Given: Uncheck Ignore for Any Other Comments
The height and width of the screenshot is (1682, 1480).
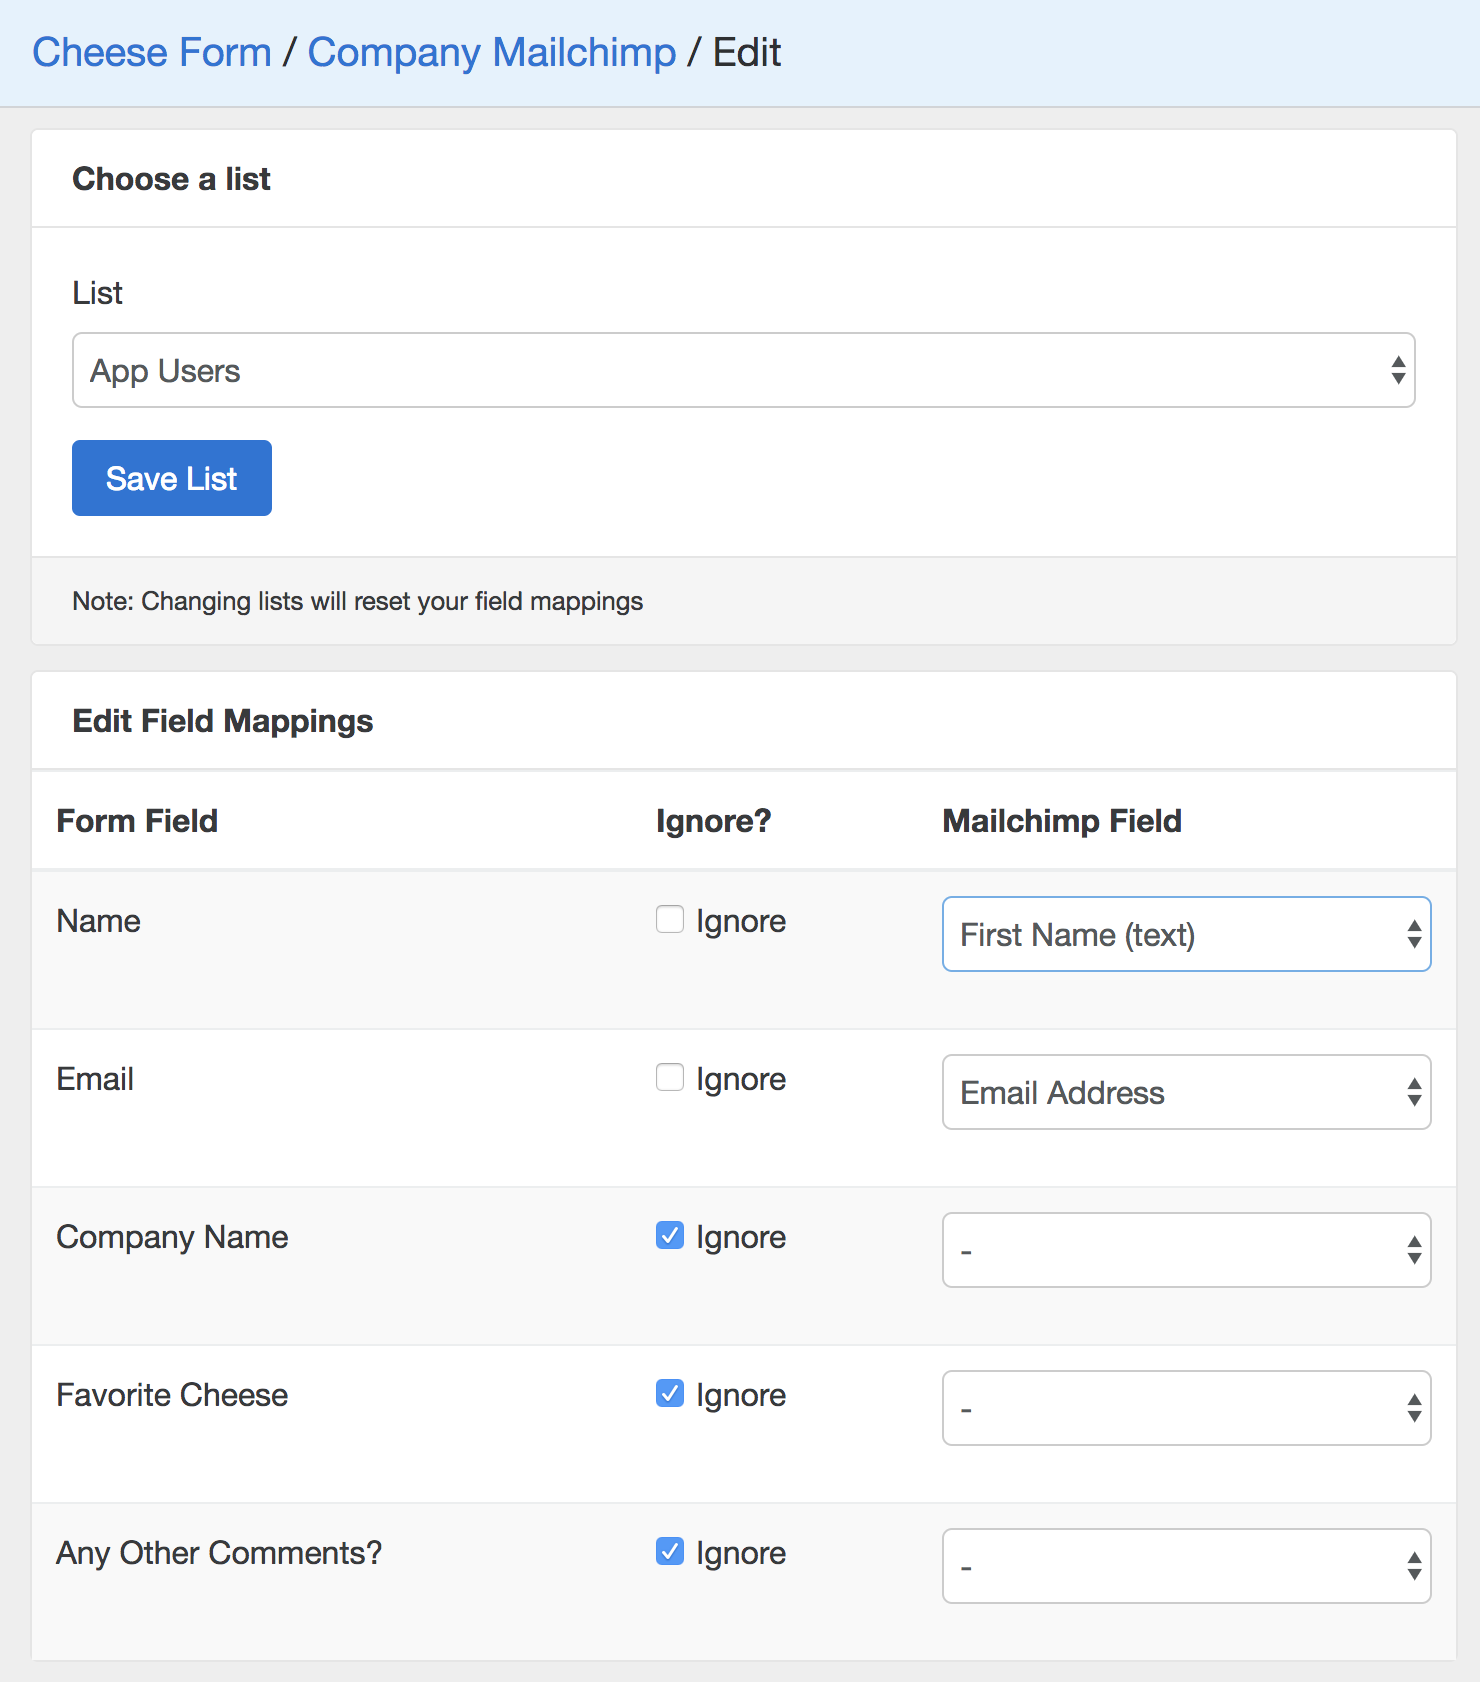Looking at the screenshot, I should click(x=670, y=1551).
